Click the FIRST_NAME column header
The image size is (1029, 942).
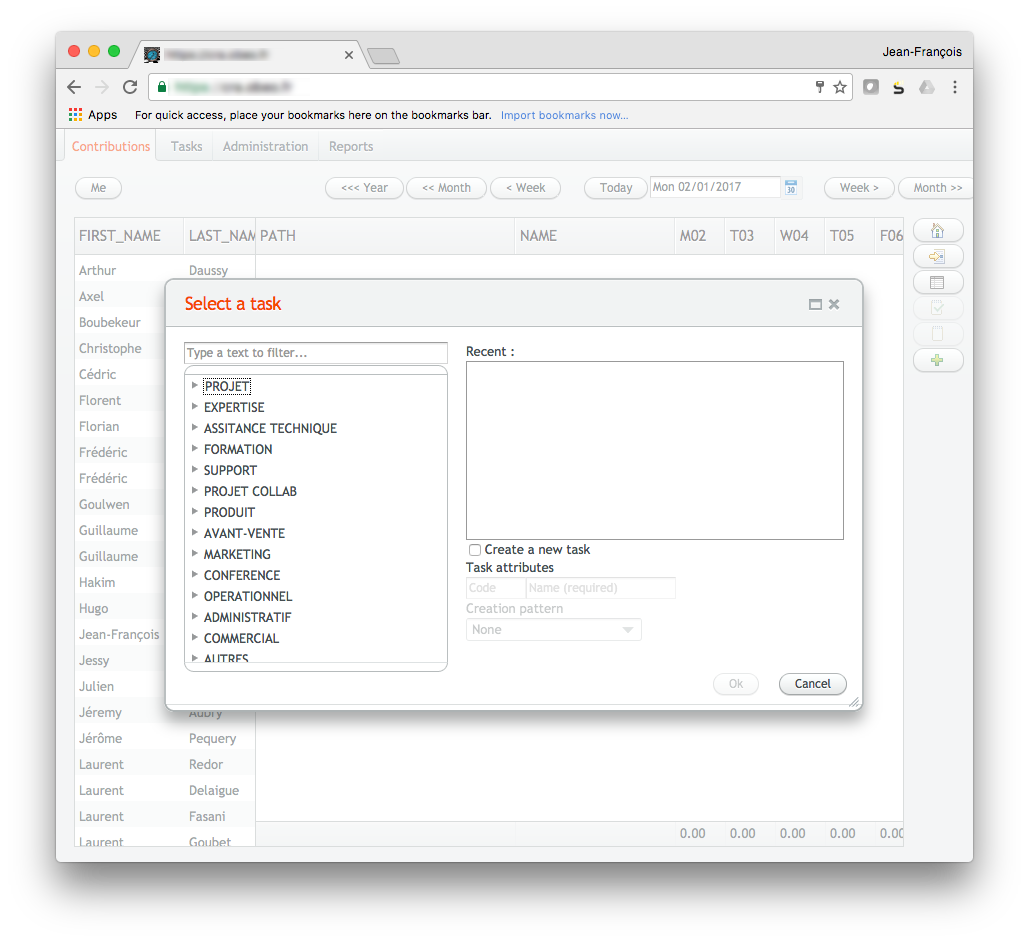tap(129, 236)
